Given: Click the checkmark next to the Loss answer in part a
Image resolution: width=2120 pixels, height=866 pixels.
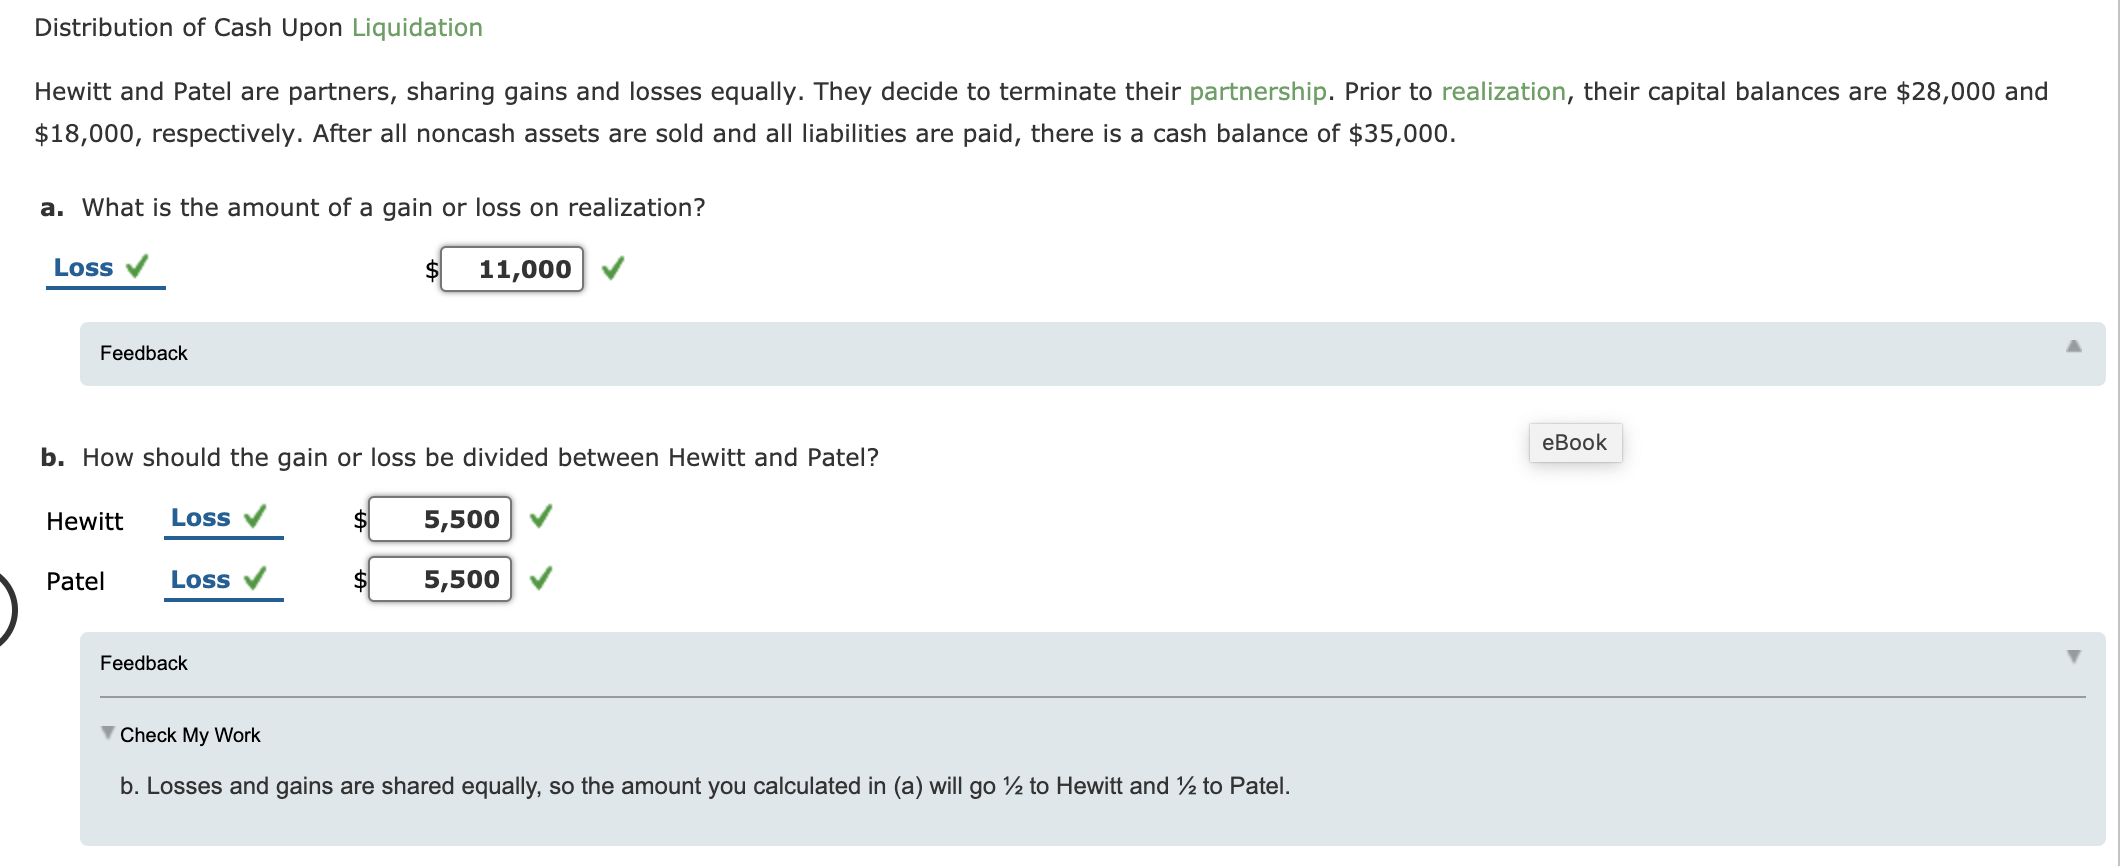Looking at the screenshot, I should tap(139, 266).
